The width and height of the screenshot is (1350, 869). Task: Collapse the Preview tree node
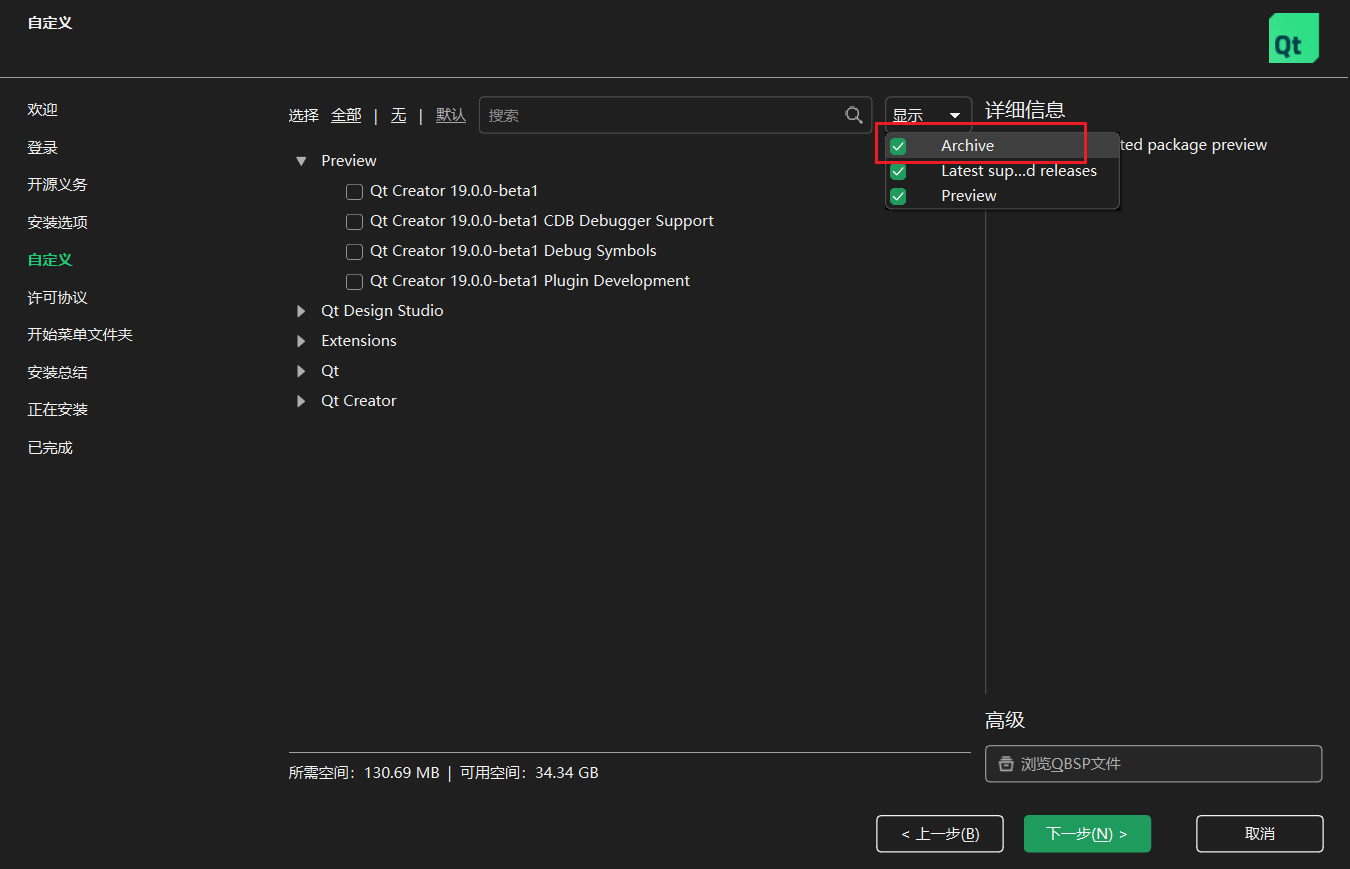(301, 161)
